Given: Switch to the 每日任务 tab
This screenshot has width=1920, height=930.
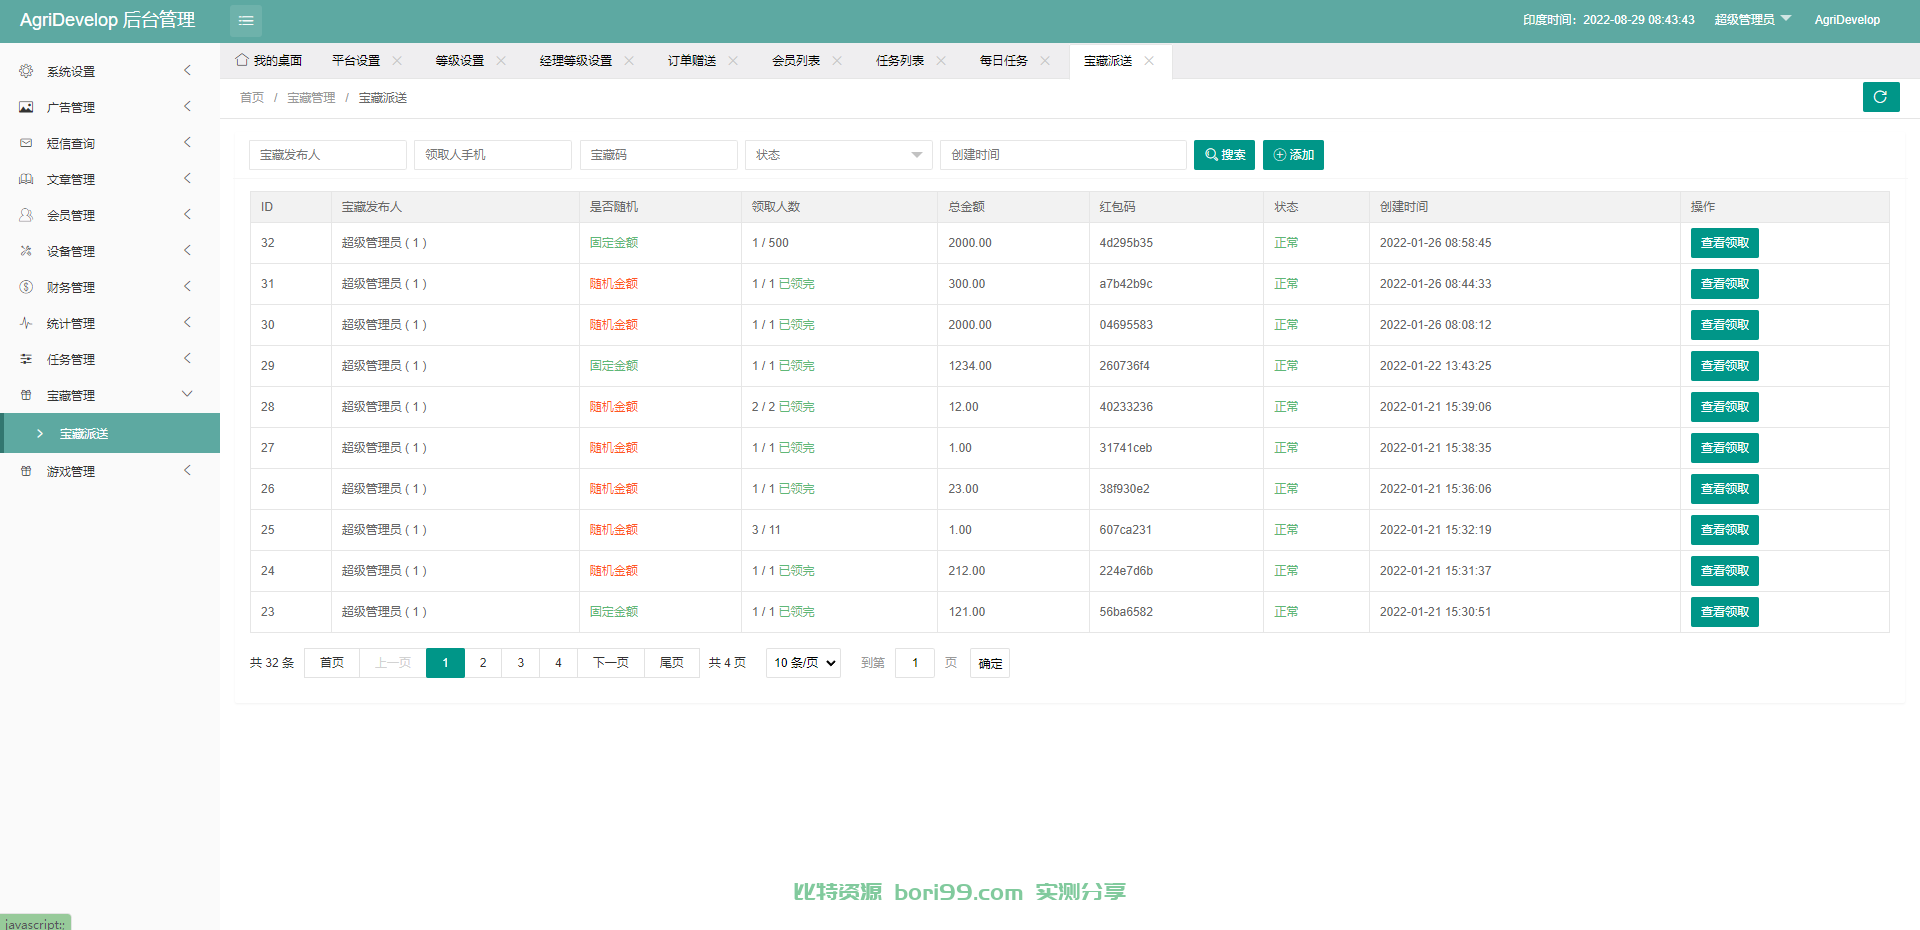Looking at the screenshot, I should tap(1004, 61).
